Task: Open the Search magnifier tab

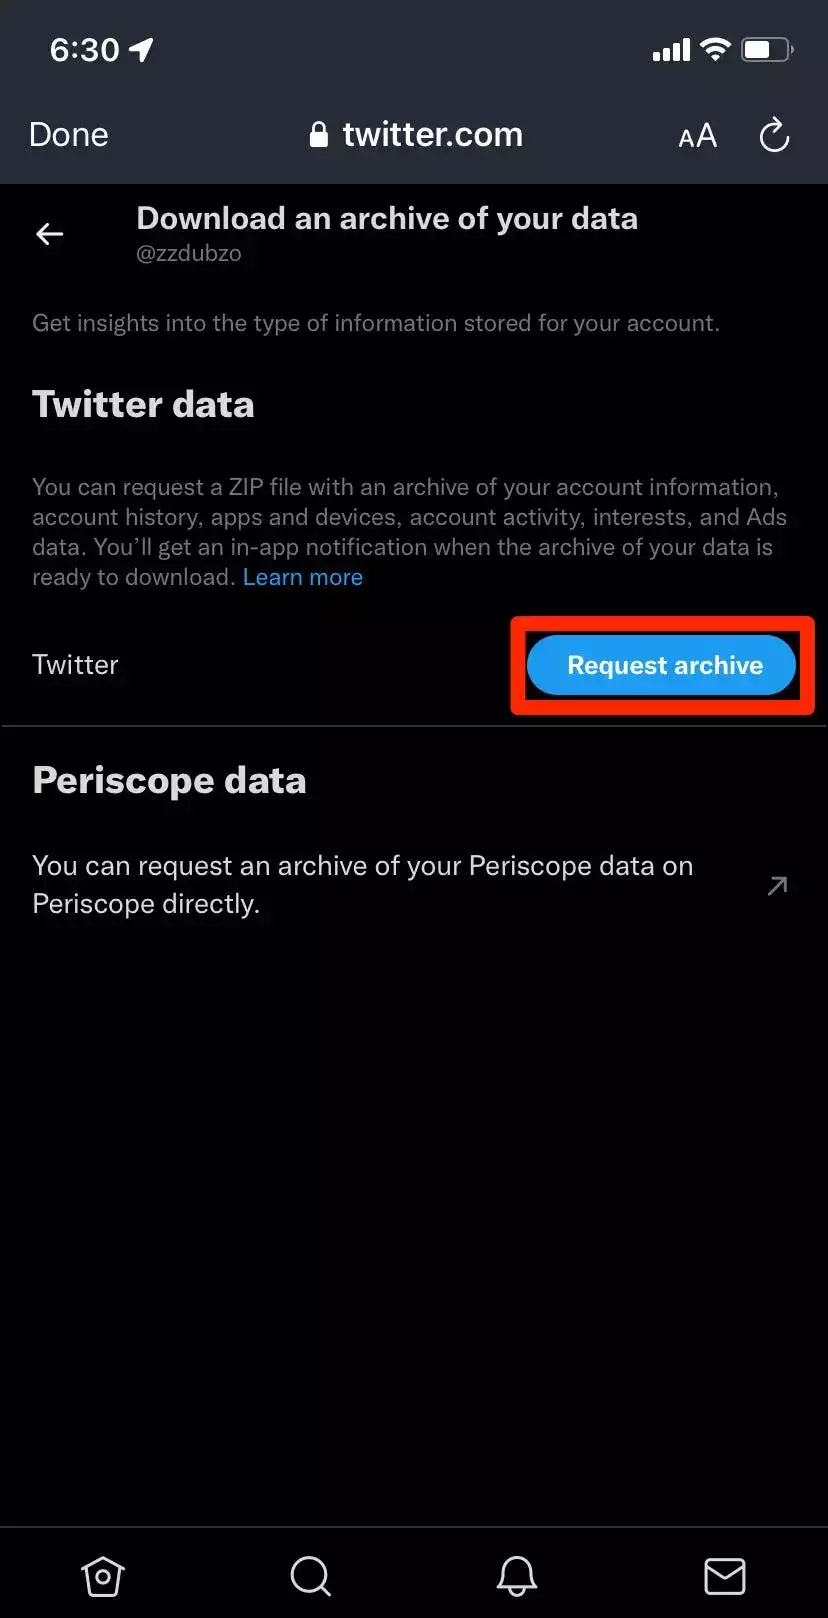Action: 310,1576
